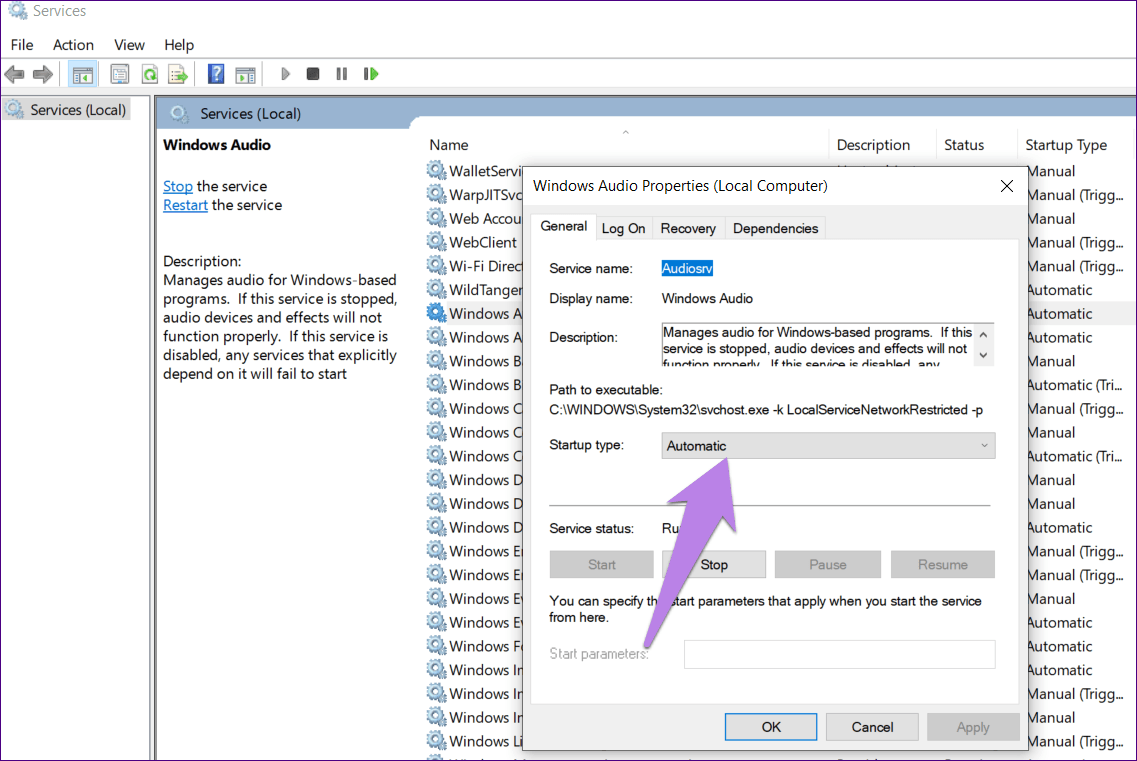Viewport: 1137px width, 761px height.
Task: Click the Cancel button
Action: click(872, 727)
